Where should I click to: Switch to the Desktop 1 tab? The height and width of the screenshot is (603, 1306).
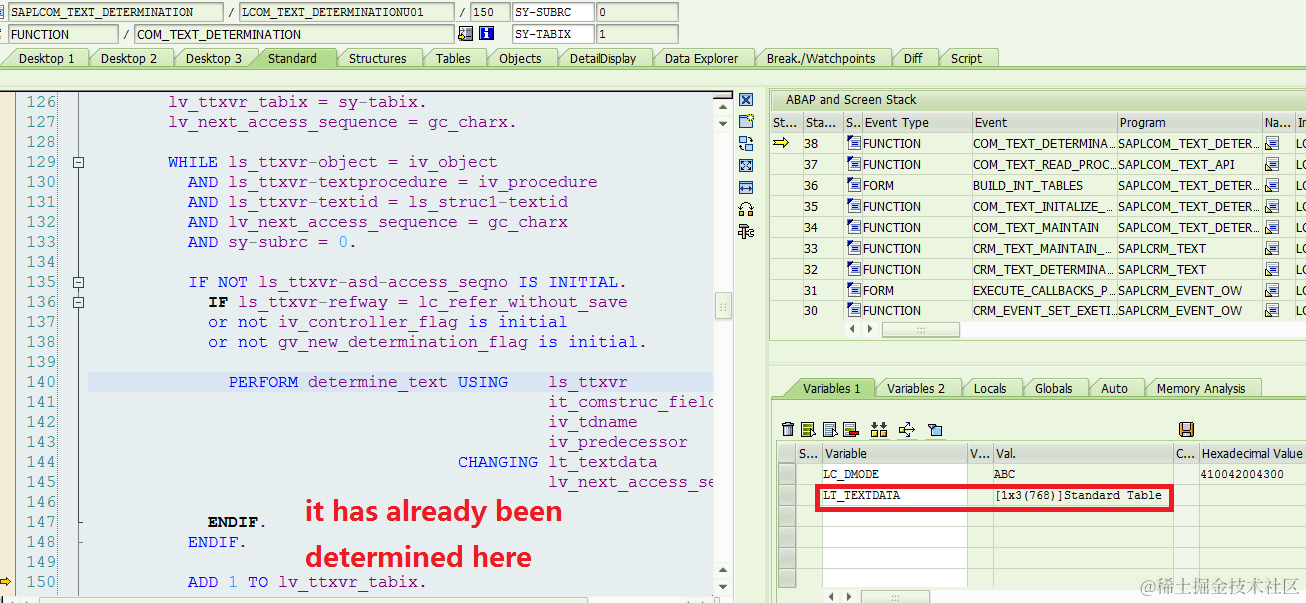tap(47, 58)
